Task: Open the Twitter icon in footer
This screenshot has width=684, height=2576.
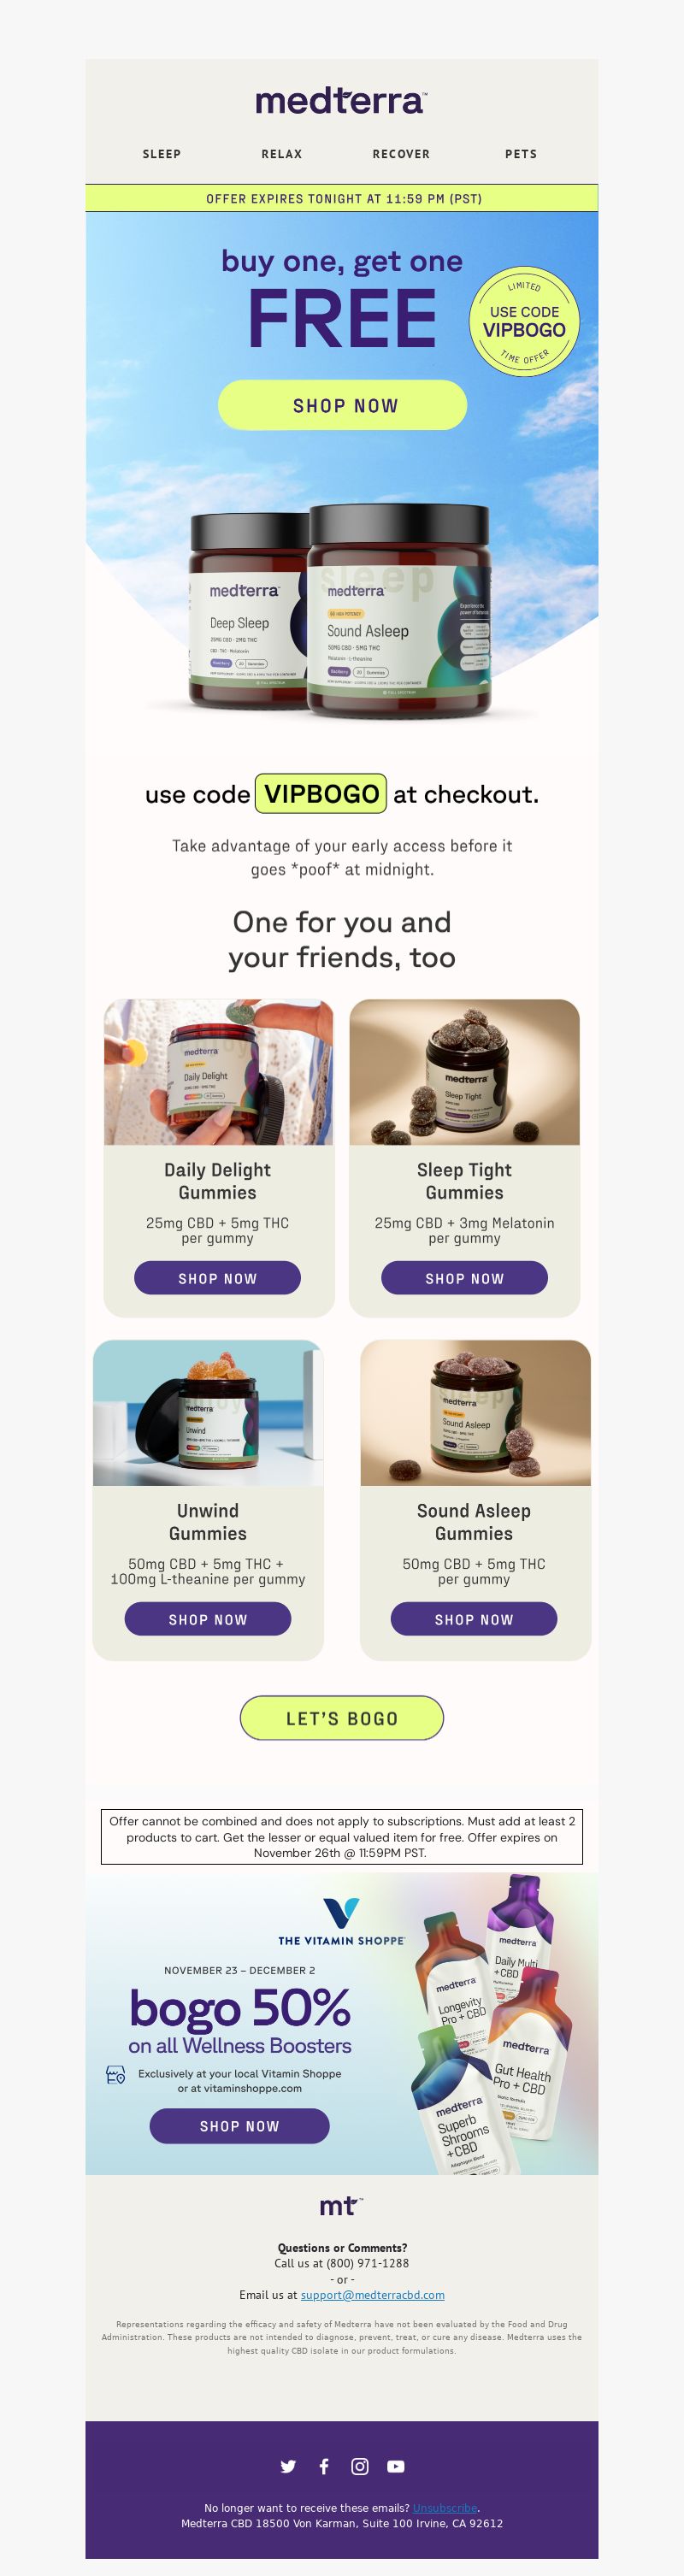Action: [x=288, y=2466]
